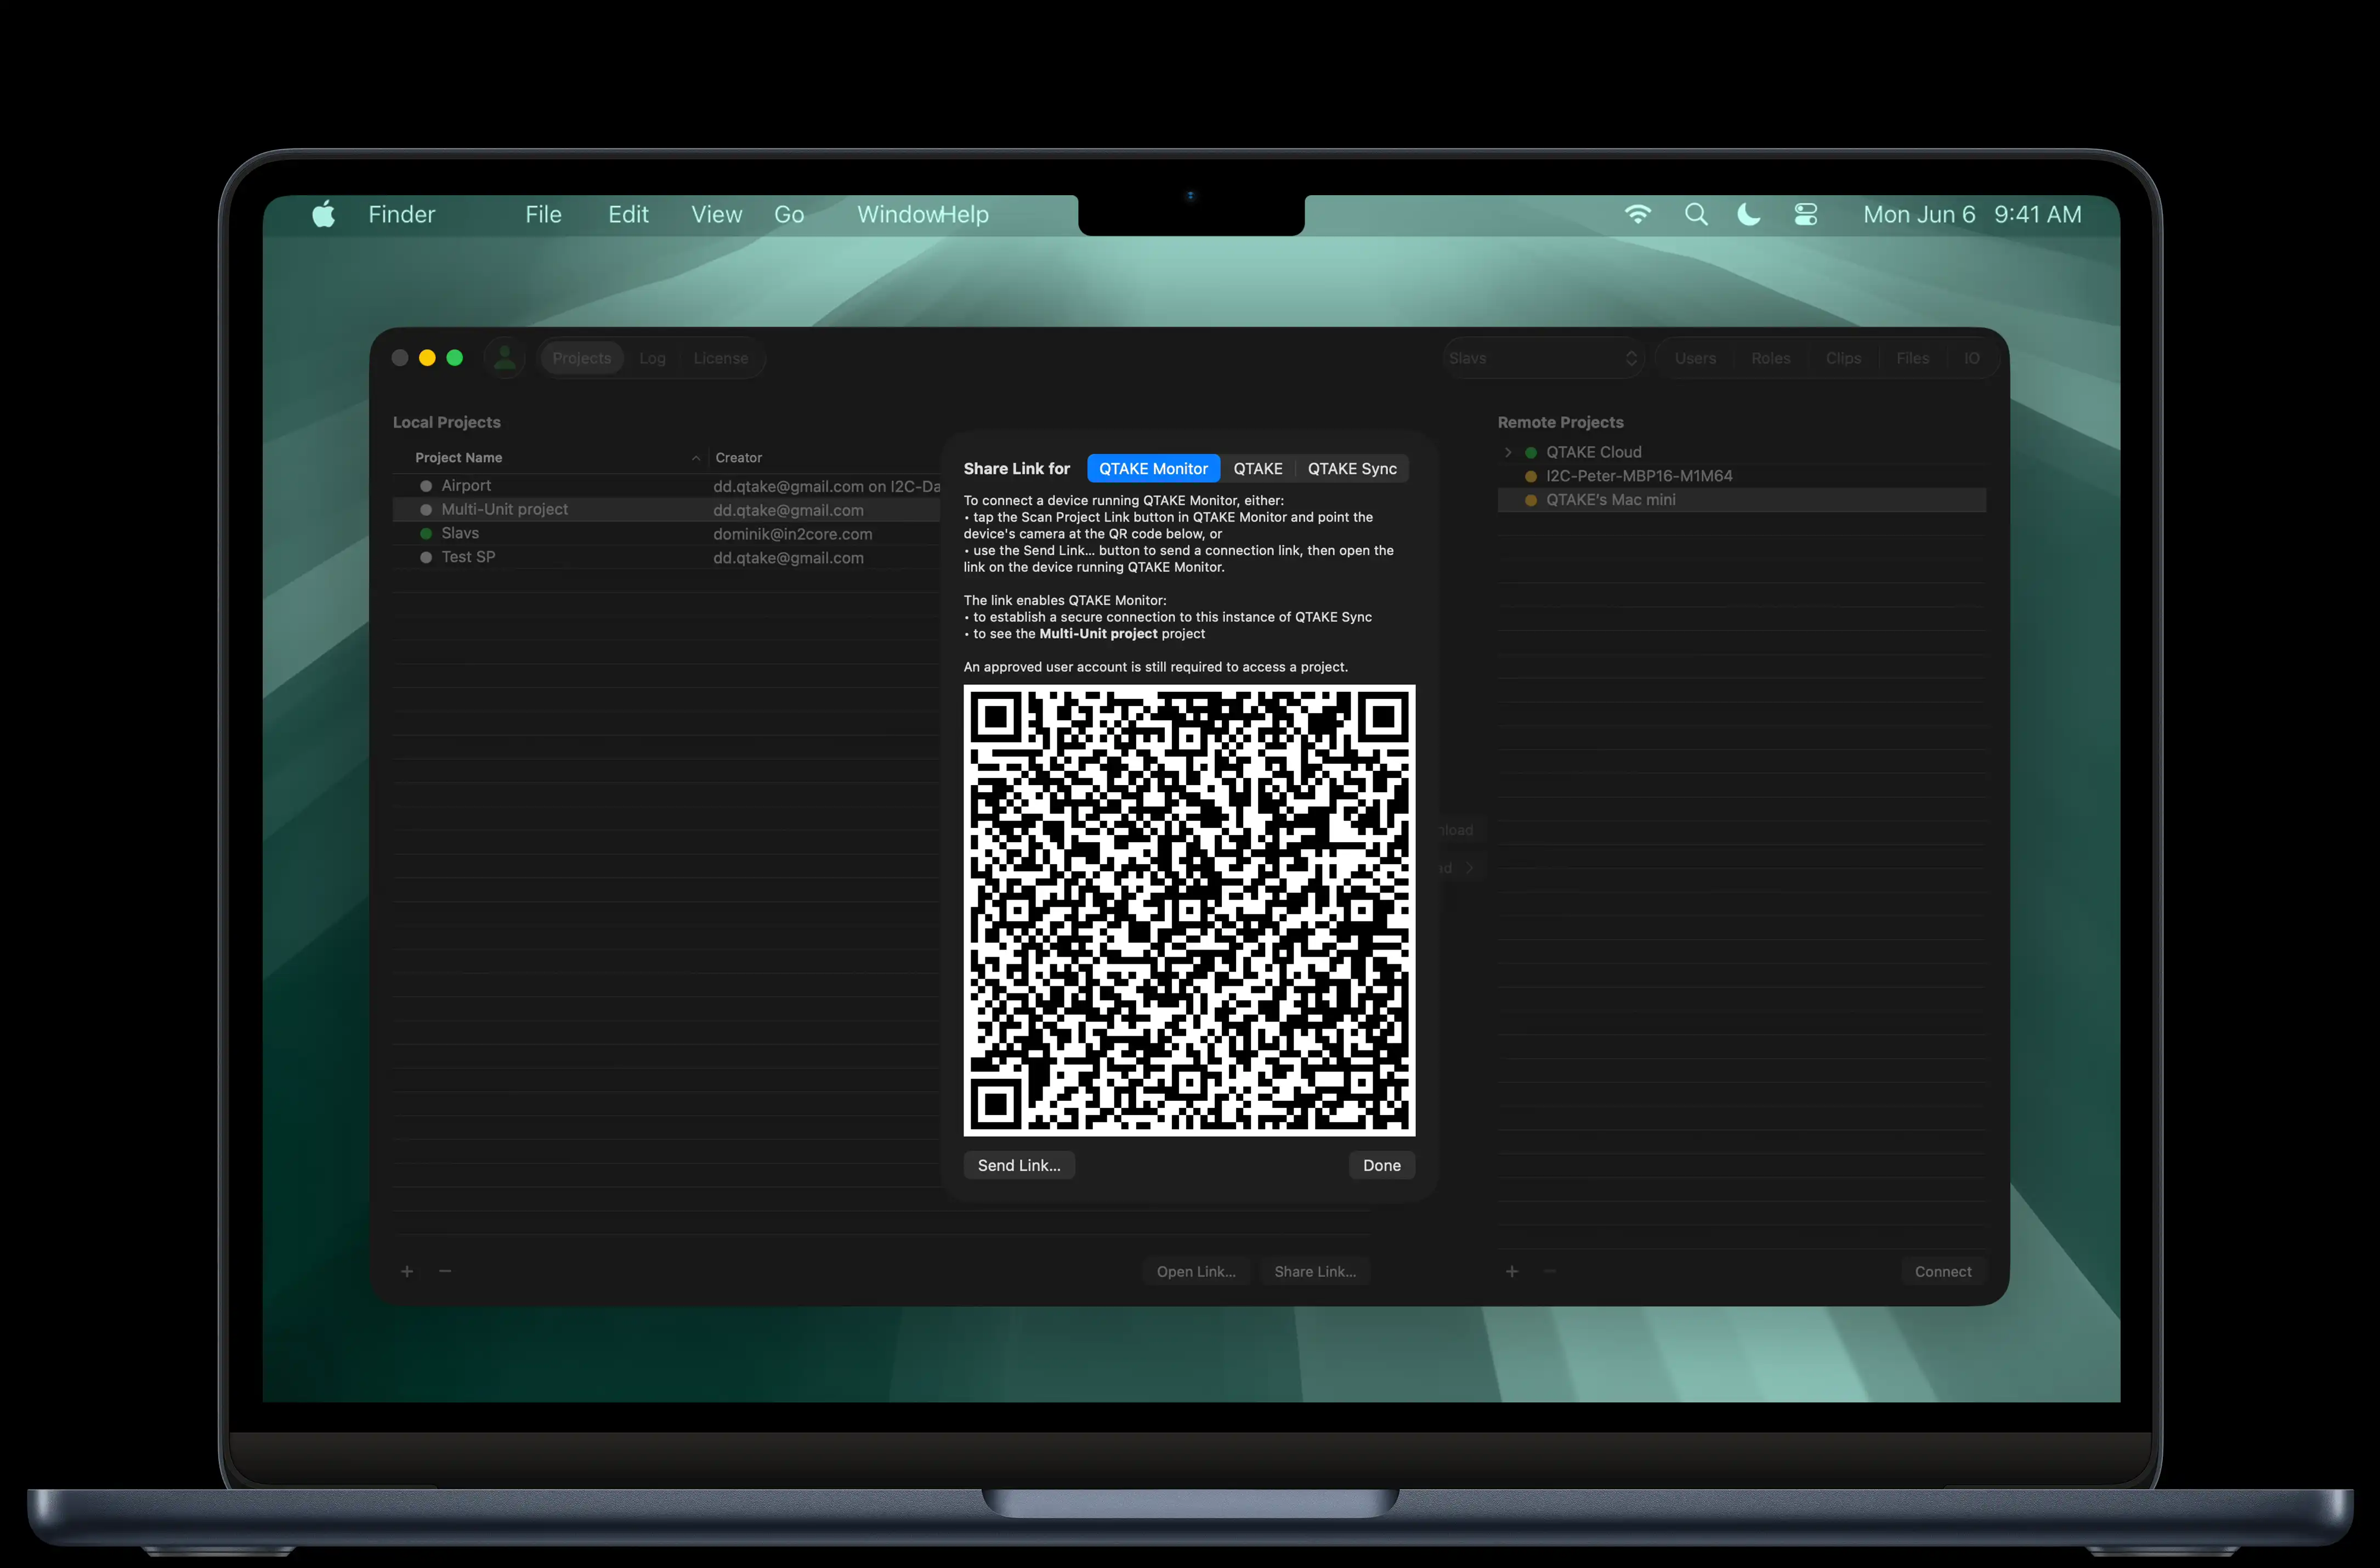Toggle Do Not Disturb mode
This screenshot has height=1568, width=2380.
[1748, 214]
